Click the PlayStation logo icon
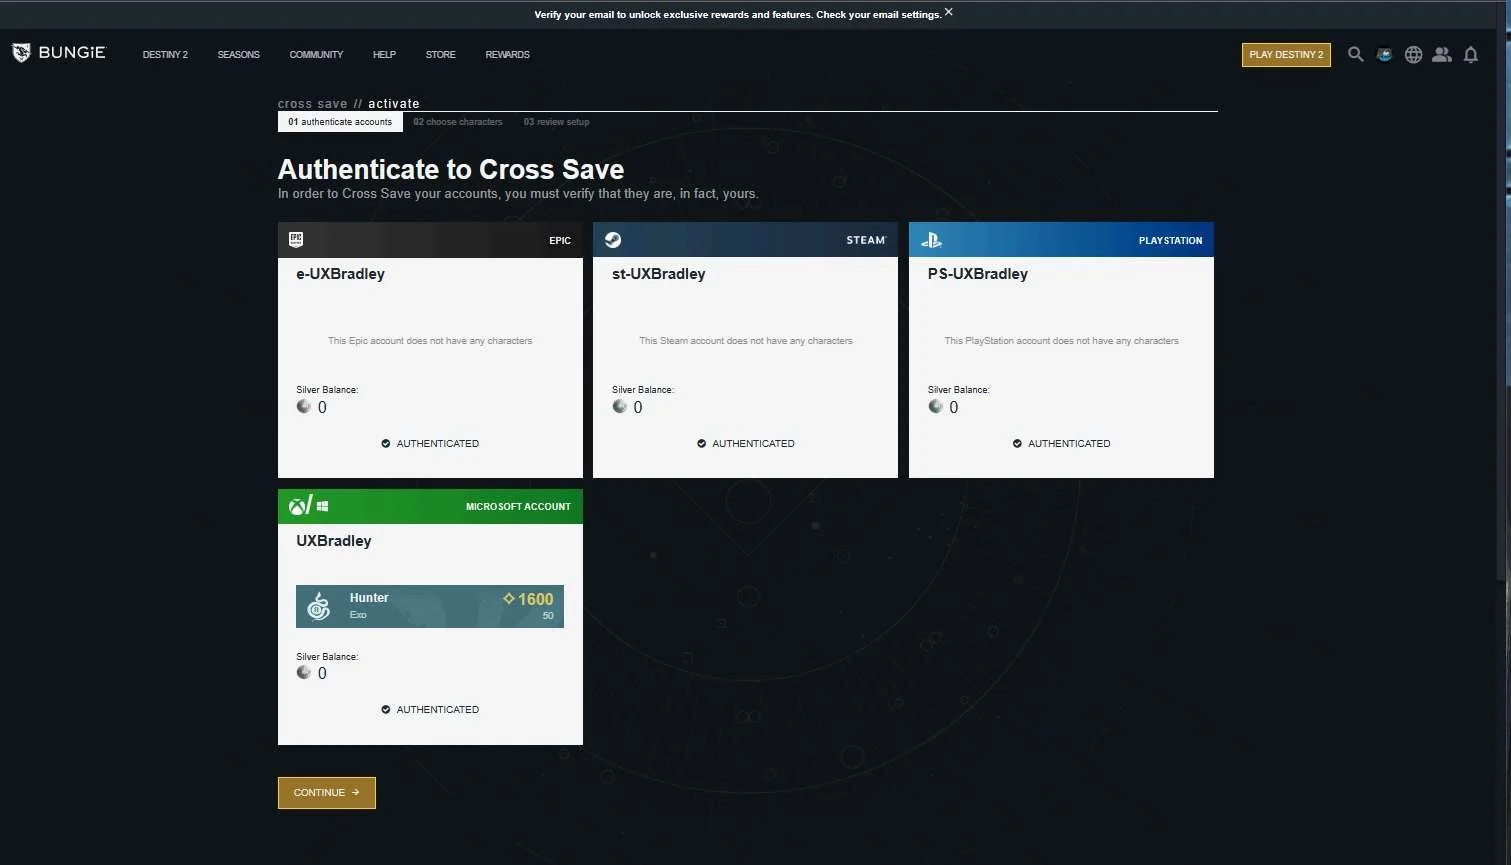1511x865 pixels. [x=931, y=240]
